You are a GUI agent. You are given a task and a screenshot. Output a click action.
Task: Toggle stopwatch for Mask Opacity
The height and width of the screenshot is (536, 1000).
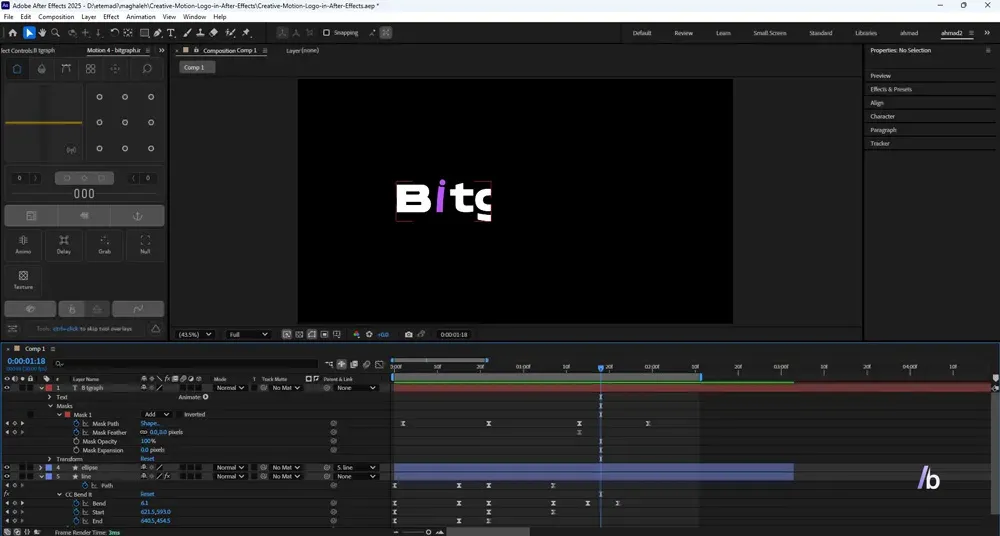[77, 442]
